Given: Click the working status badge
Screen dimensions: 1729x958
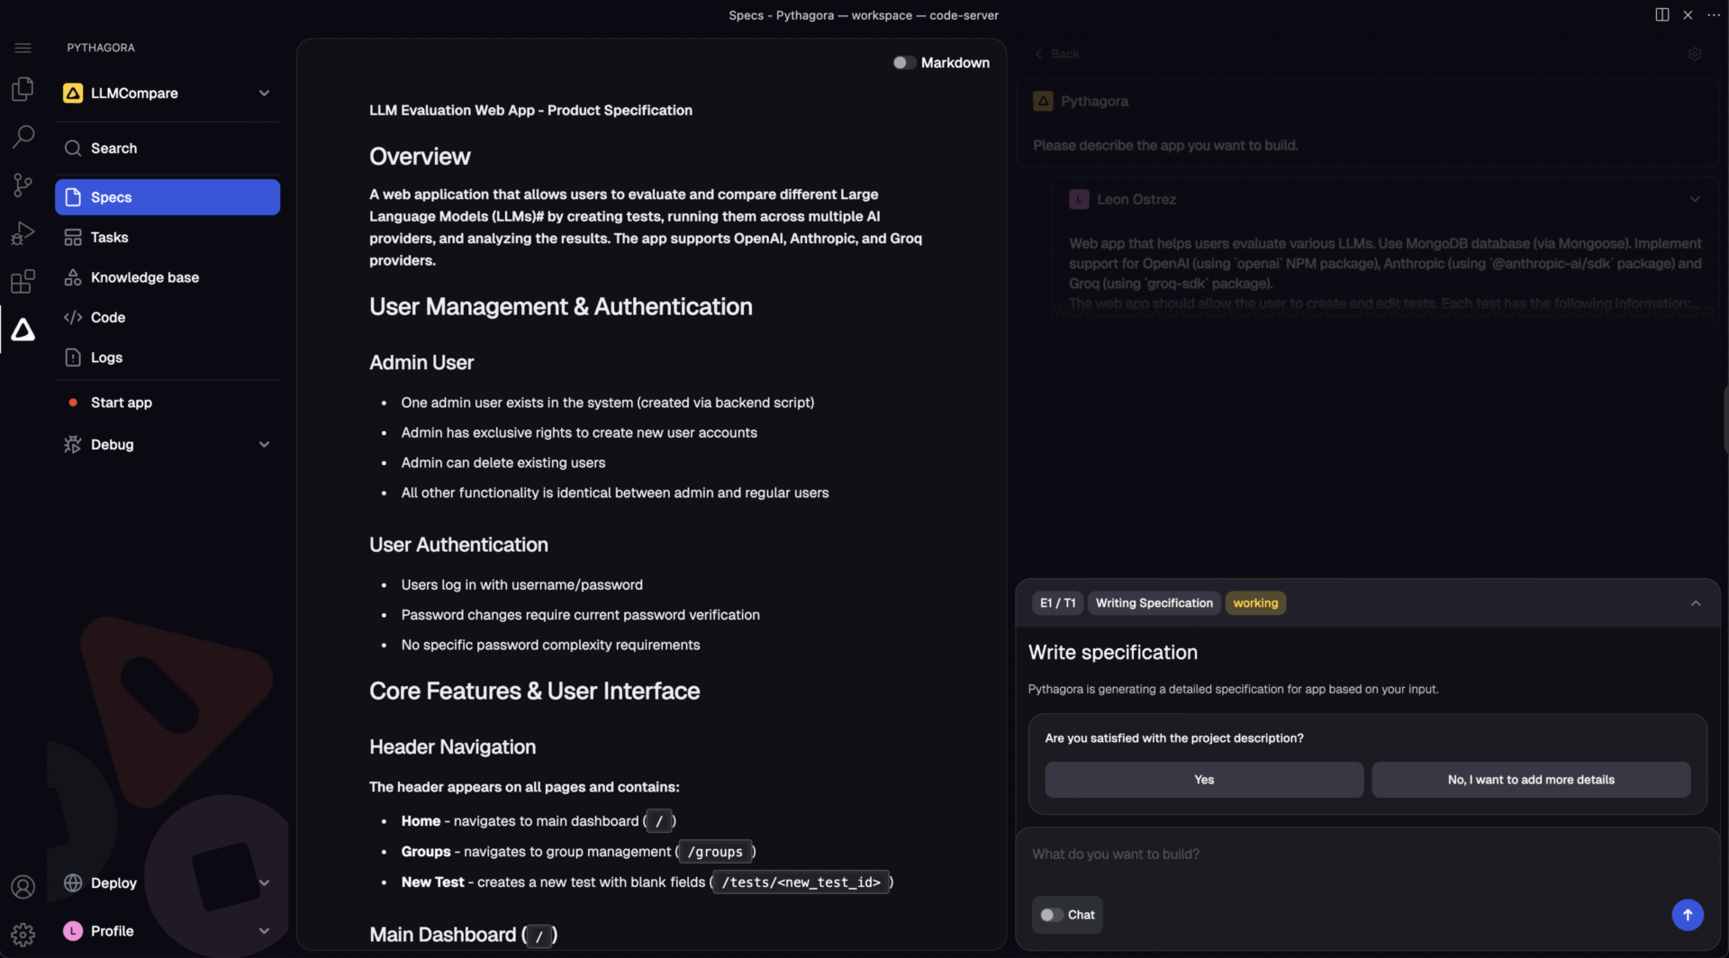Looking at the screenshot, I should point(1256,603).
